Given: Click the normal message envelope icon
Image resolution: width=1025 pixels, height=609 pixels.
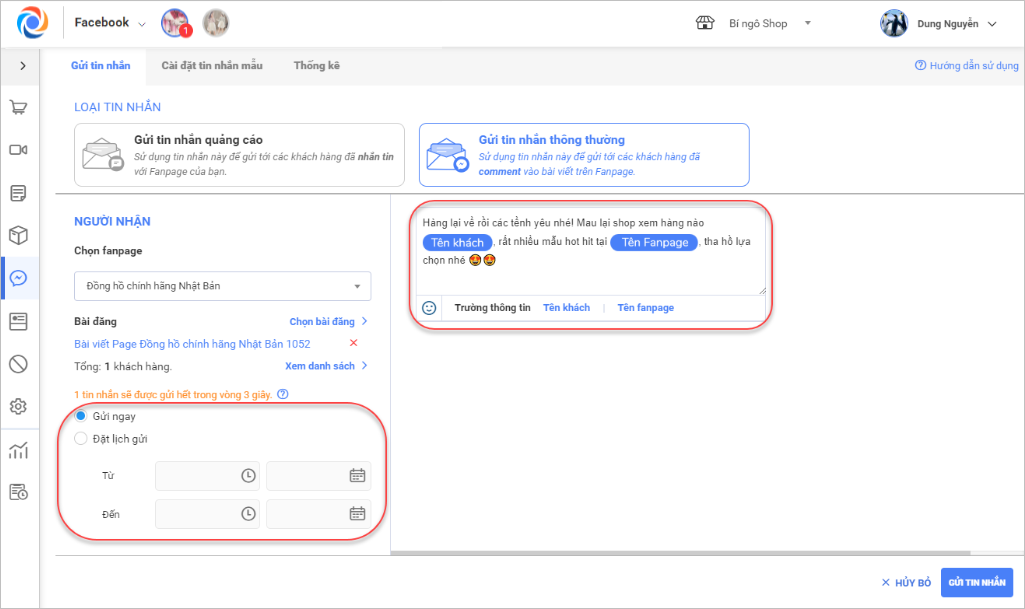Looking at the screenshot, I should pos(448,155).
